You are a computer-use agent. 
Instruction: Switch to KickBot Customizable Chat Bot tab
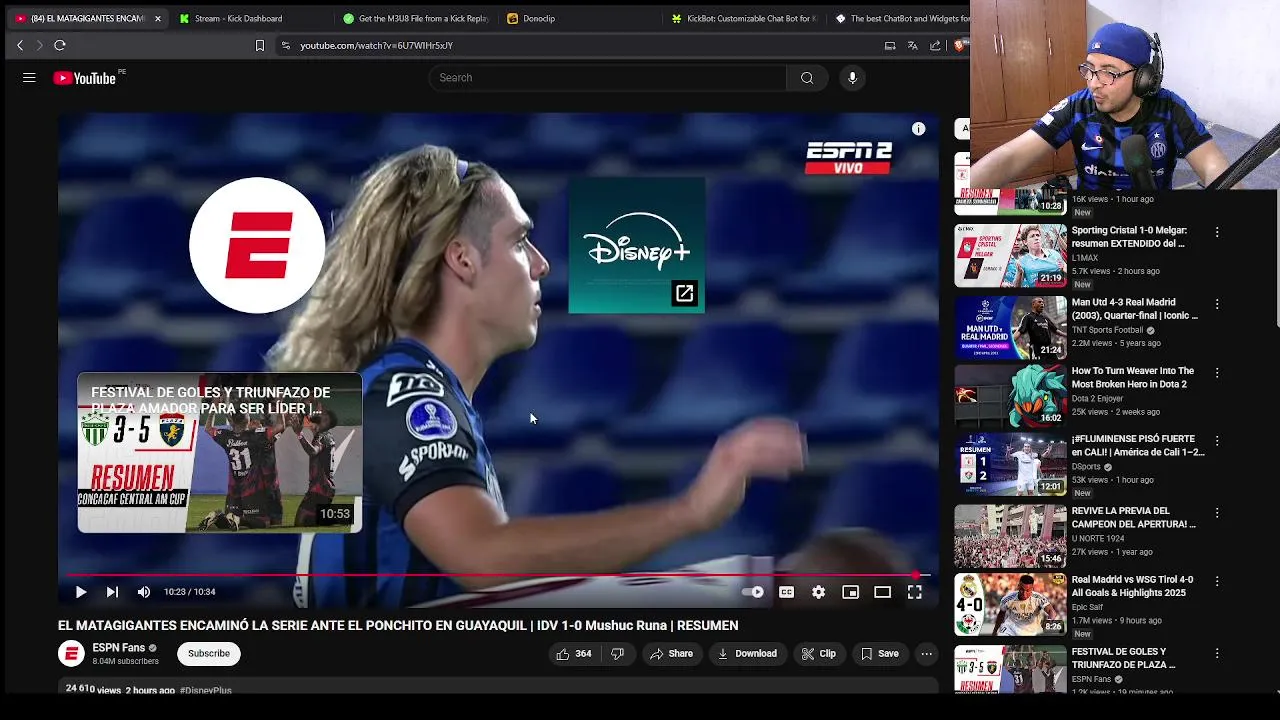(x=742, y=18)
